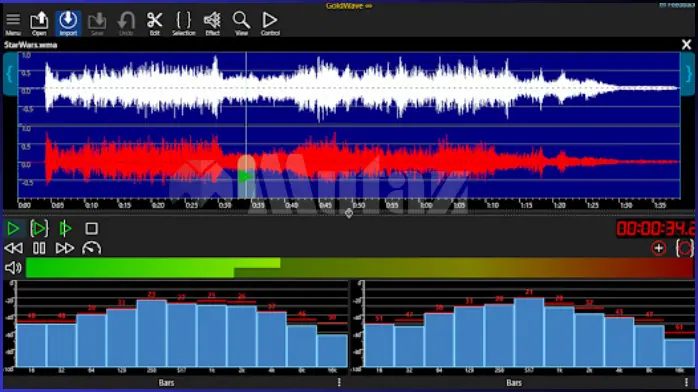The image size is (698, 392).
Task: Click the green-to-red level meter bar
Action: (x=360, y=268)
